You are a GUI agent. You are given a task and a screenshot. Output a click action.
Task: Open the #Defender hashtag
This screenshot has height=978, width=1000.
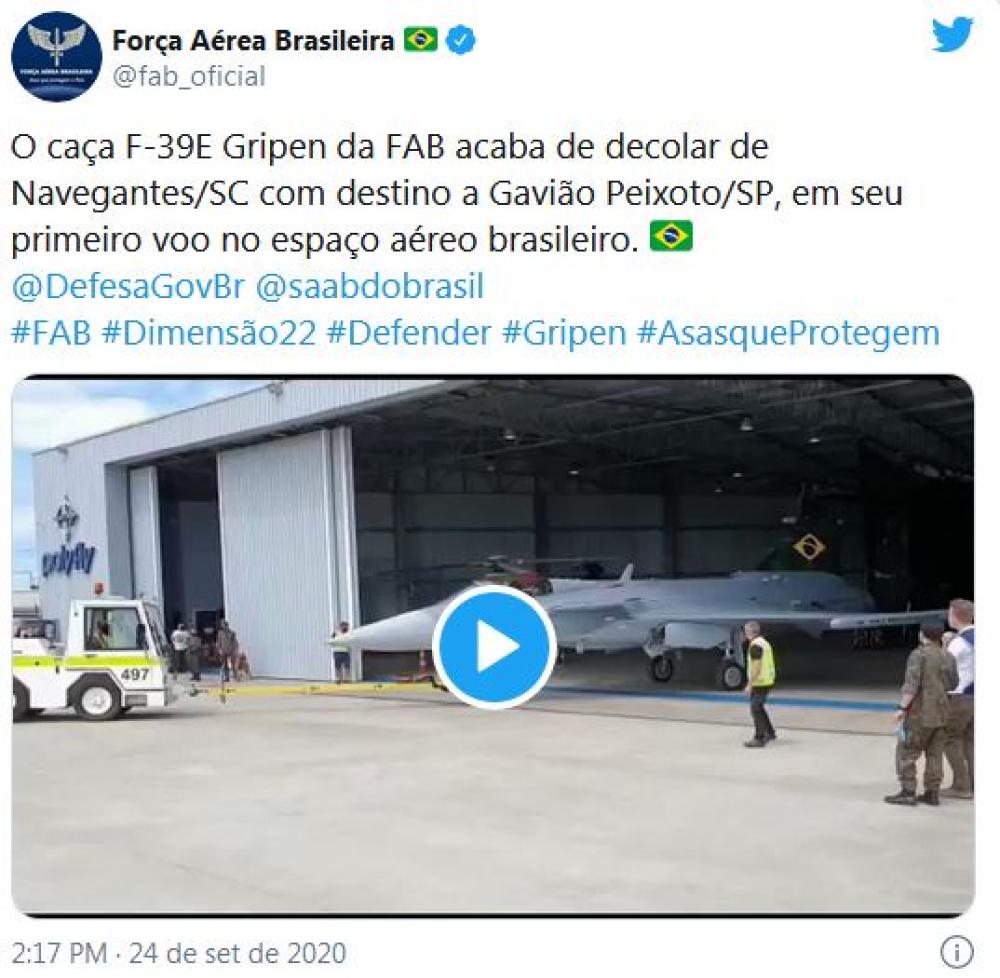click(409, 333)
